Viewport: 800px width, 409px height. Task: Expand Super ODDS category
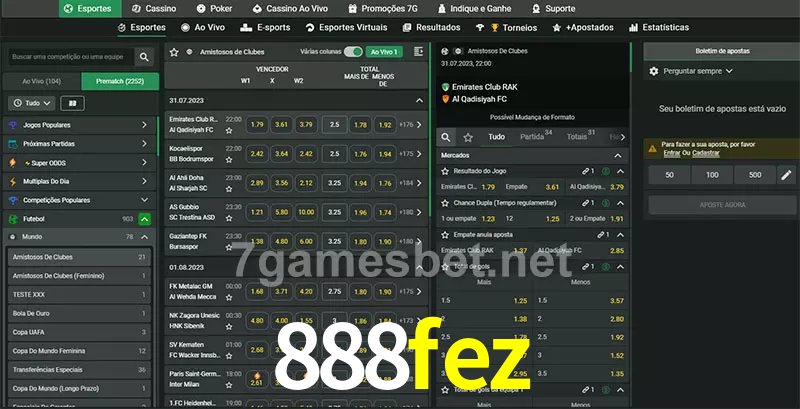[79, 163]
